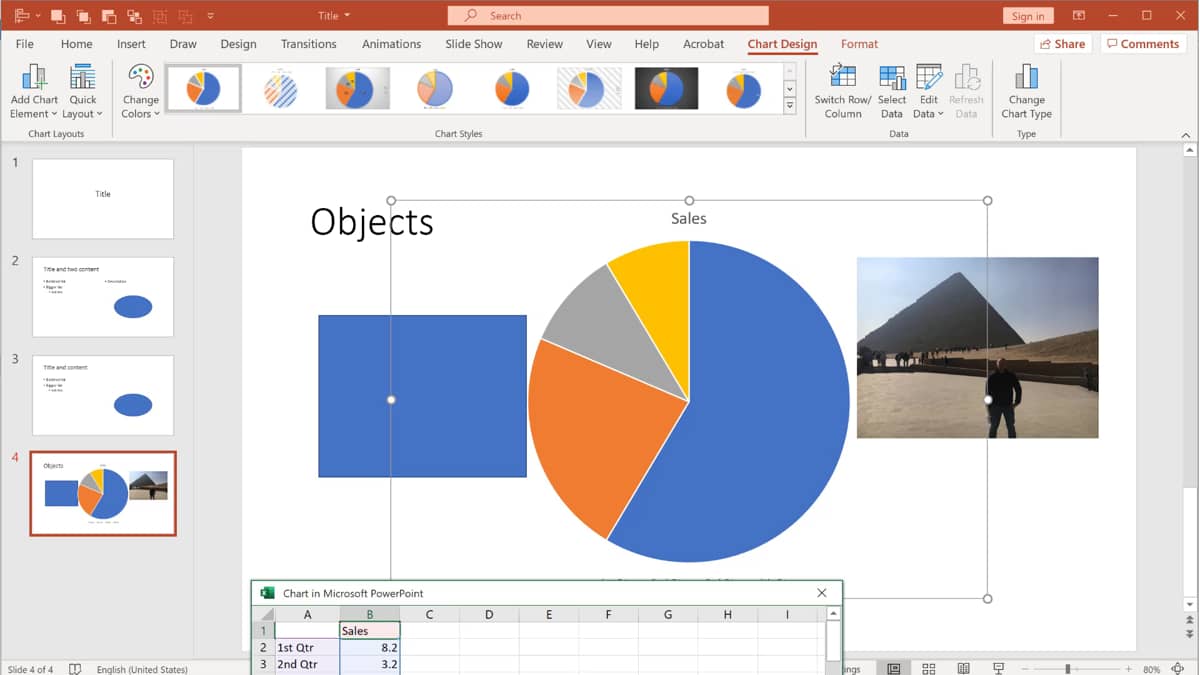The height and width of the screenshot is (675, 1200).
Task: Switch to the Review tab
Action: pos(545,44)
